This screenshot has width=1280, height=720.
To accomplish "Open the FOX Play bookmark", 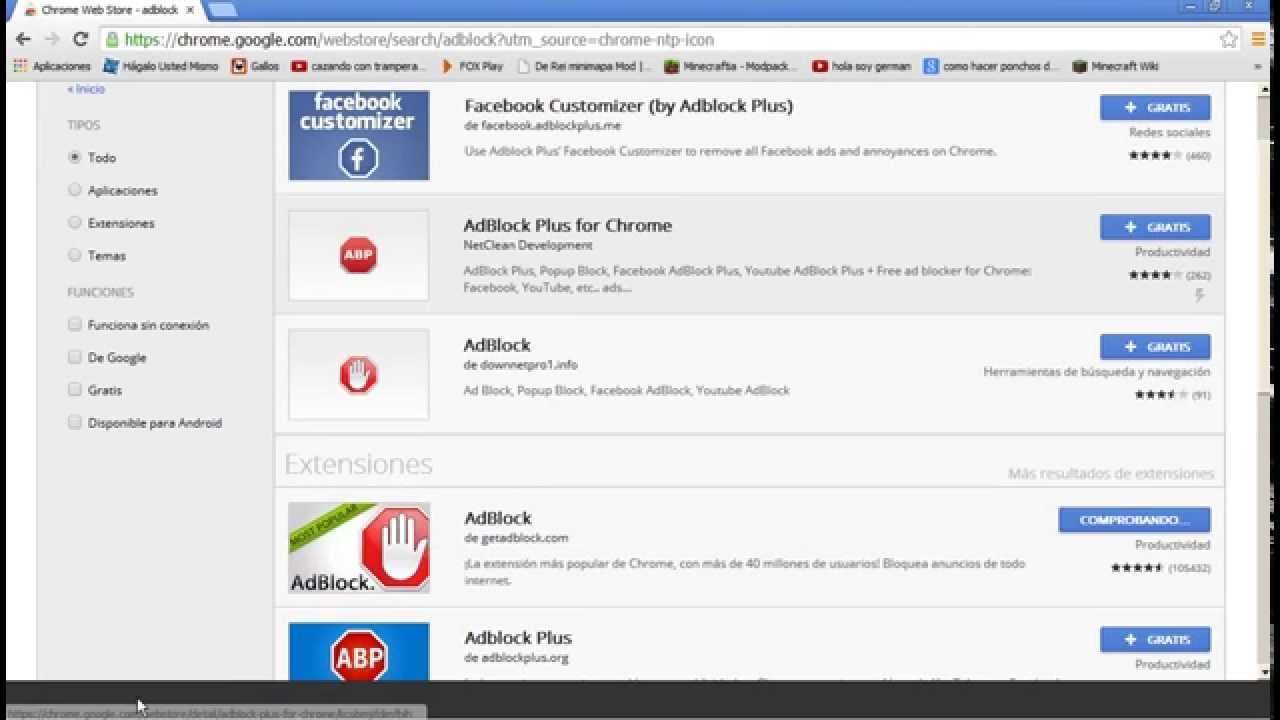I will point(472,66).
